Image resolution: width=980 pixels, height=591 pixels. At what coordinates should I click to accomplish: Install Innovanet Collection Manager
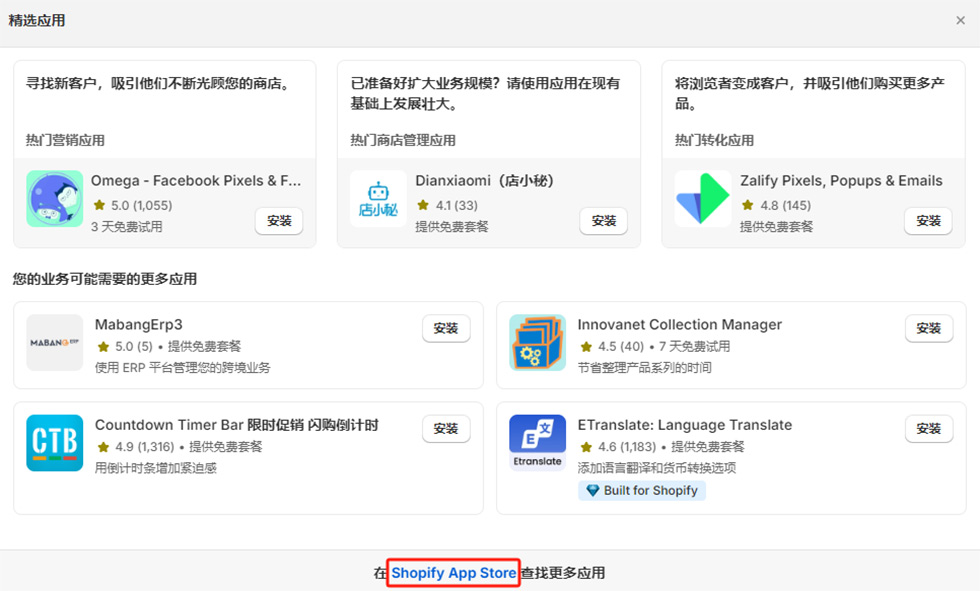[x=928, y=328]
